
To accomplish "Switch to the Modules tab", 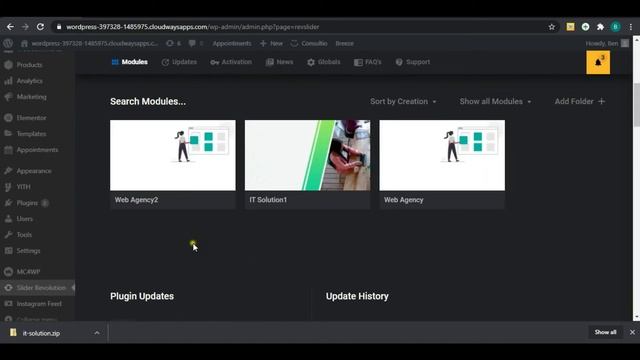I will (x=130, y=62).
